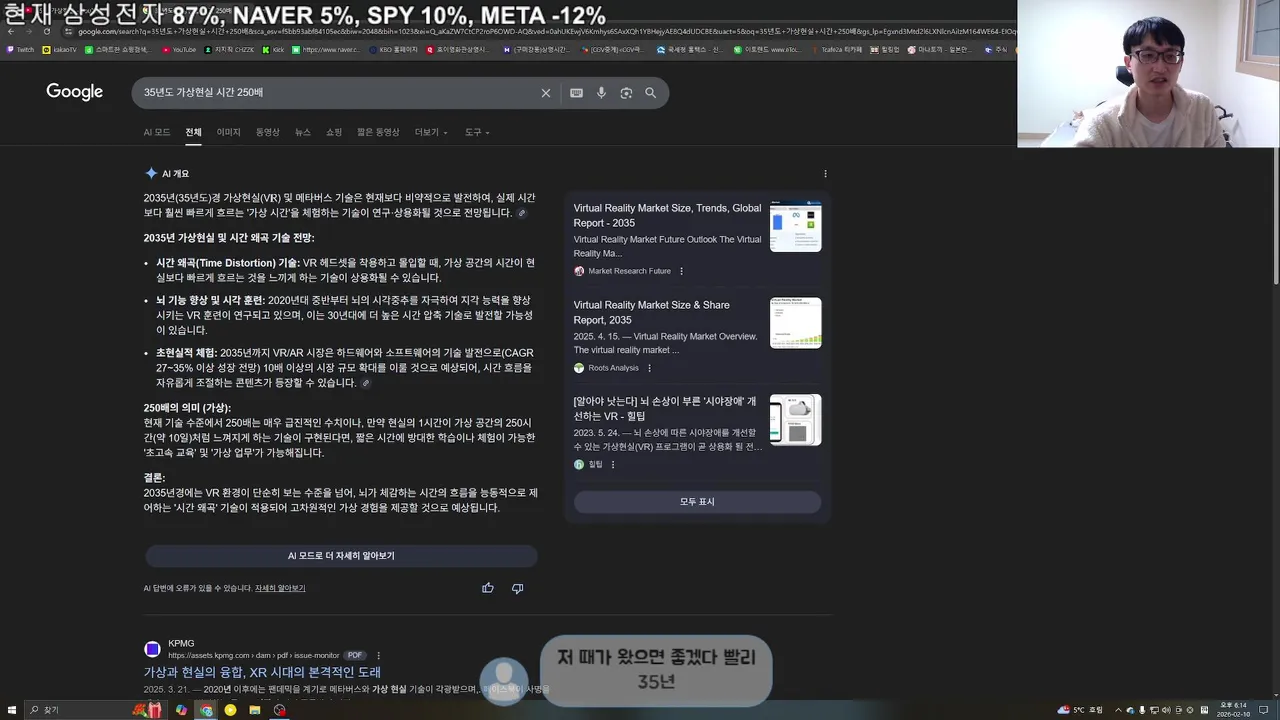Click the Google logo
Screen dimensions: 1280x720
(x=74, y=92)
